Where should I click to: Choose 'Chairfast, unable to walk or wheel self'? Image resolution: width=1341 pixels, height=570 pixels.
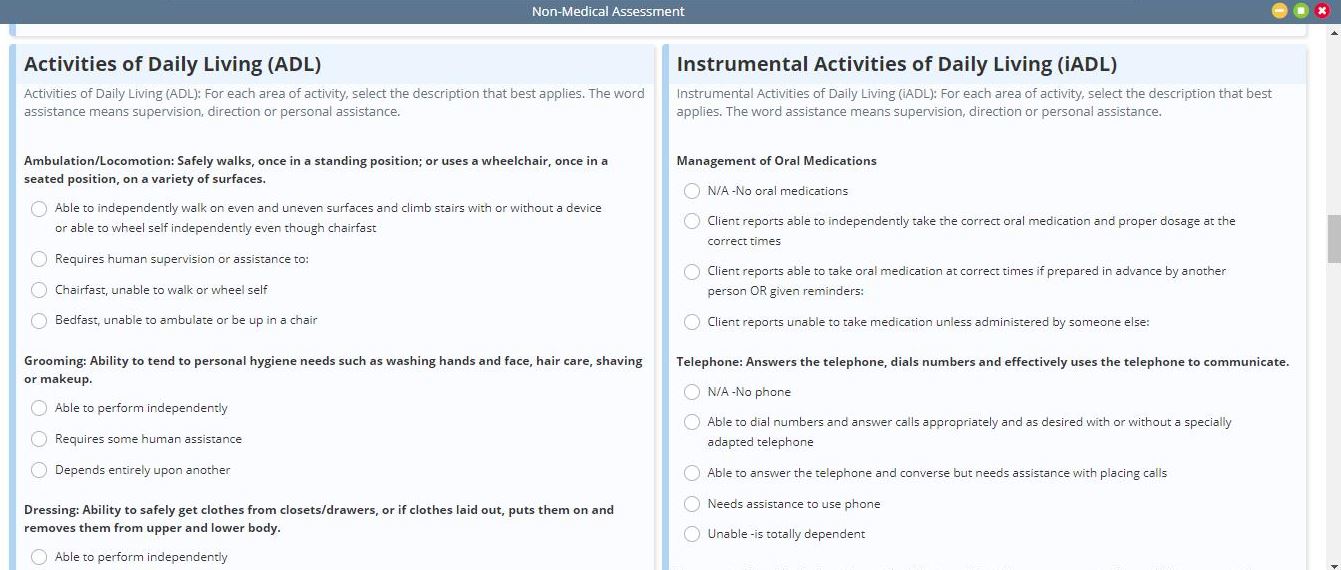[x=39, y=290]
